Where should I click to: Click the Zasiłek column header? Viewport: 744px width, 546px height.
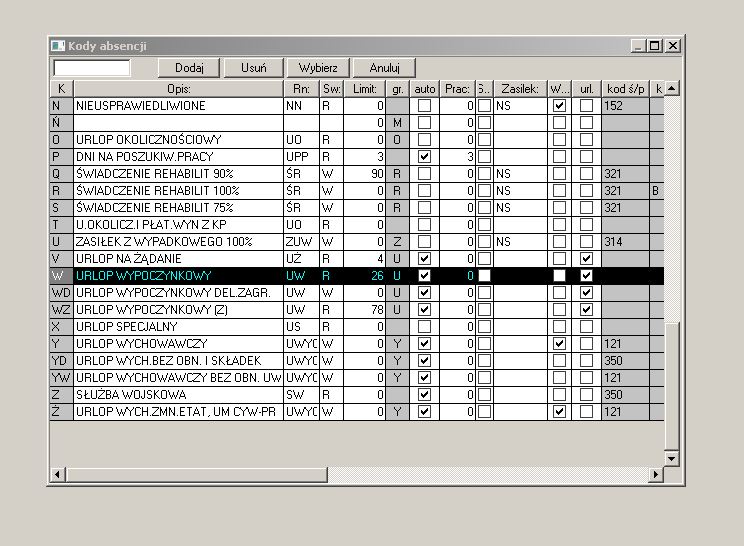pyautogui.click(x=520, y=88)
